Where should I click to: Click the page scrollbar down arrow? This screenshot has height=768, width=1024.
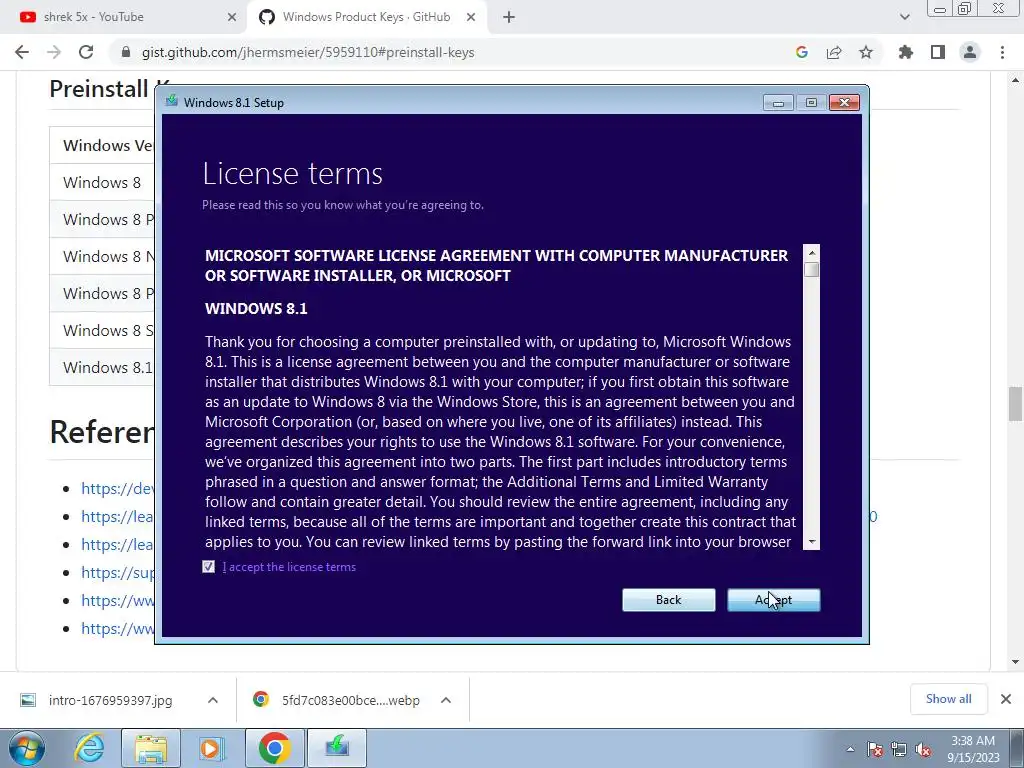coord(1015,662)
